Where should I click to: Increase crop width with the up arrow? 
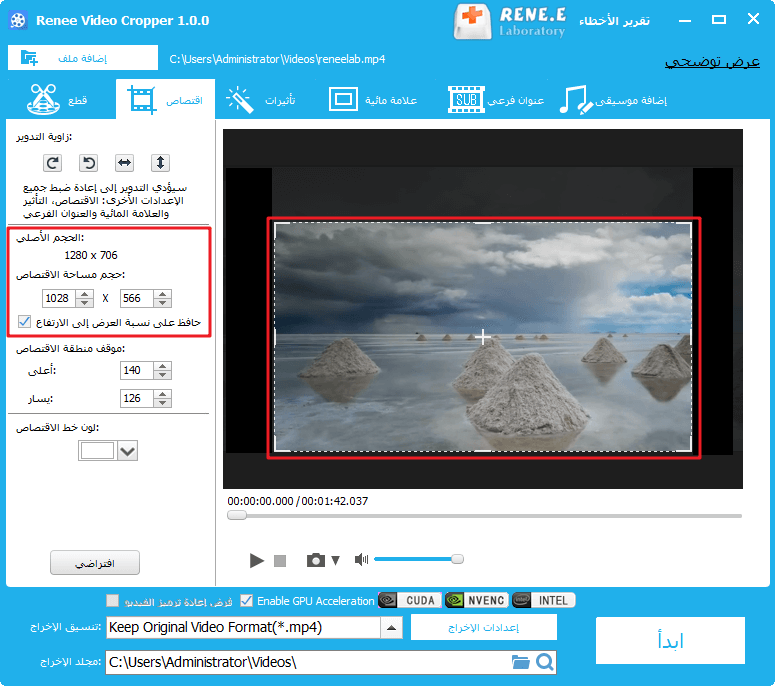coord(85,294)
